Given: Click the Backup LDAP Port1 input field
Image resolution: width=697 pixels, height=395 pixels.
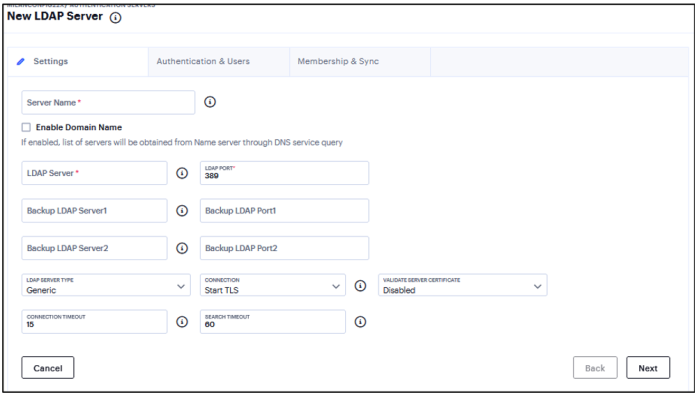Looking at the screenshot, I should point(284,211).
